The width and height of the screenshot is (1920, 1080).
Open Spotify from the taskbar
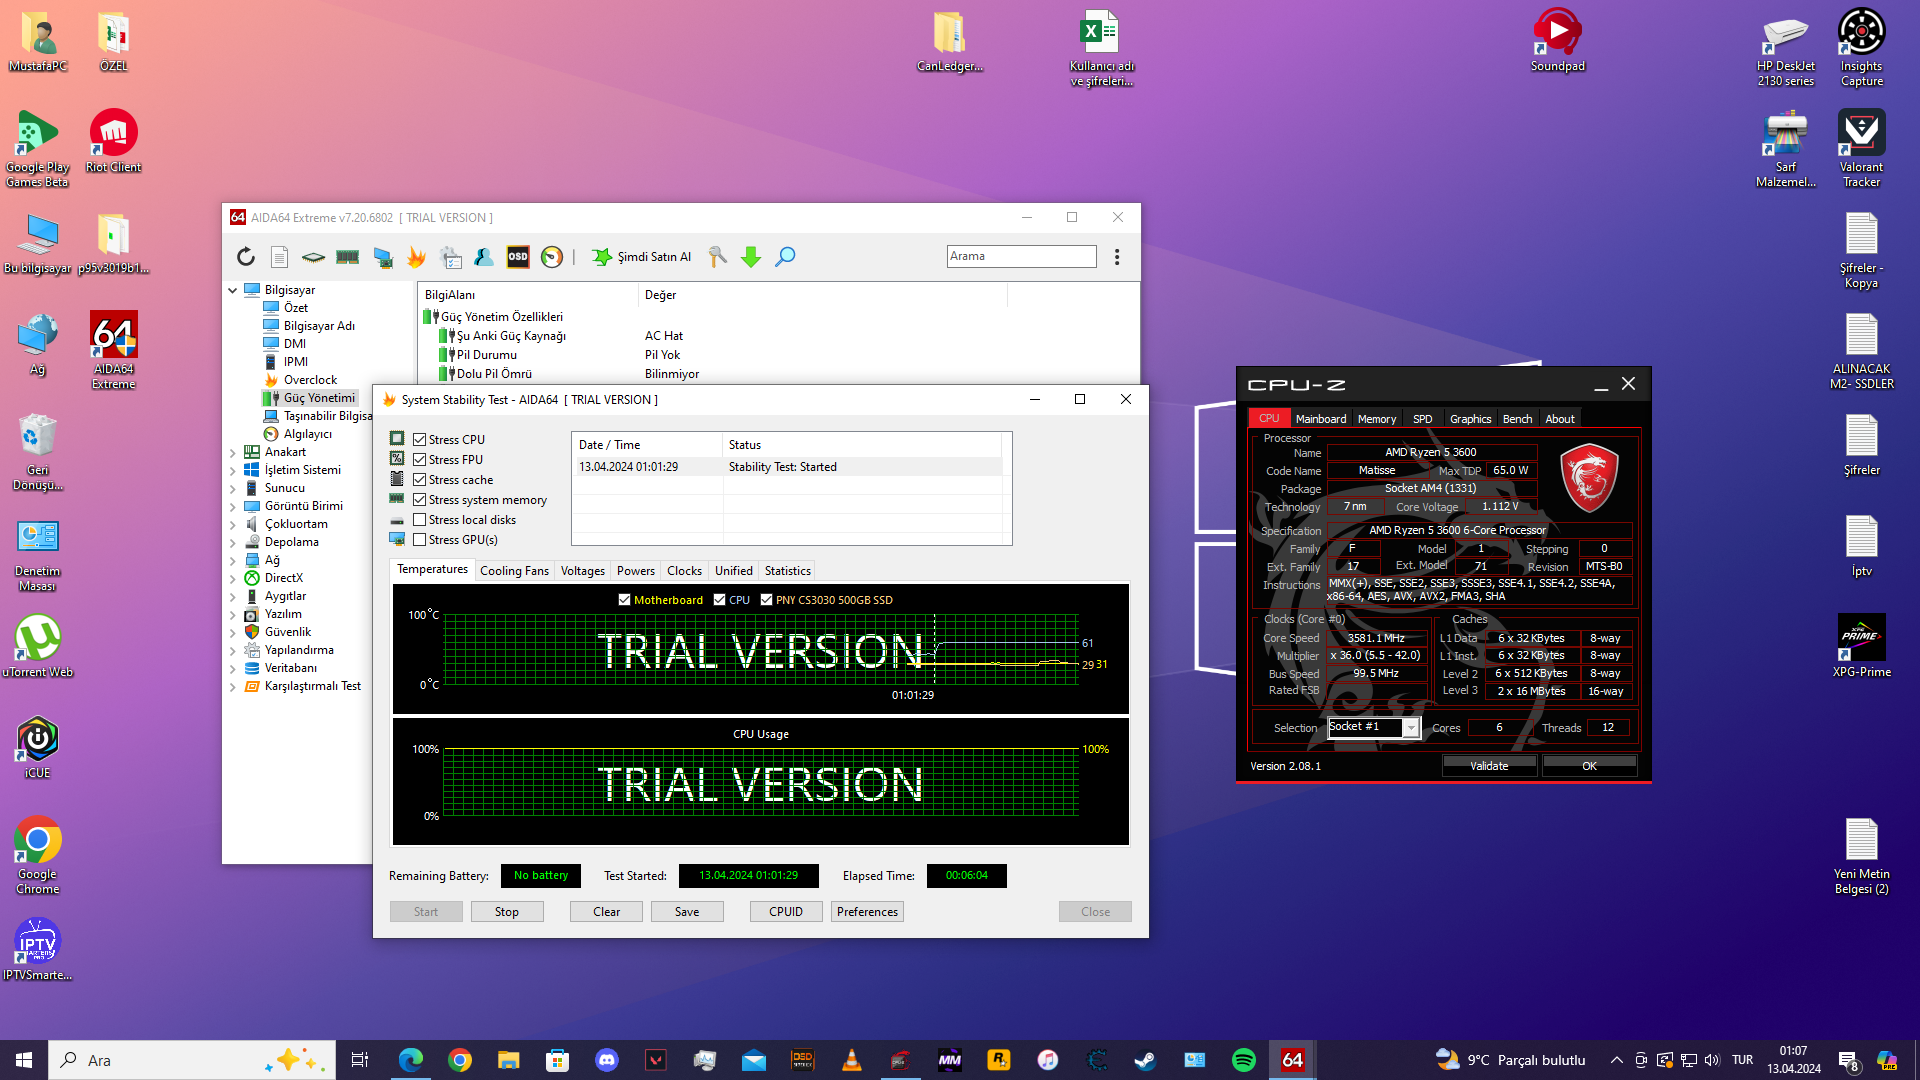coord(1243,1060)
